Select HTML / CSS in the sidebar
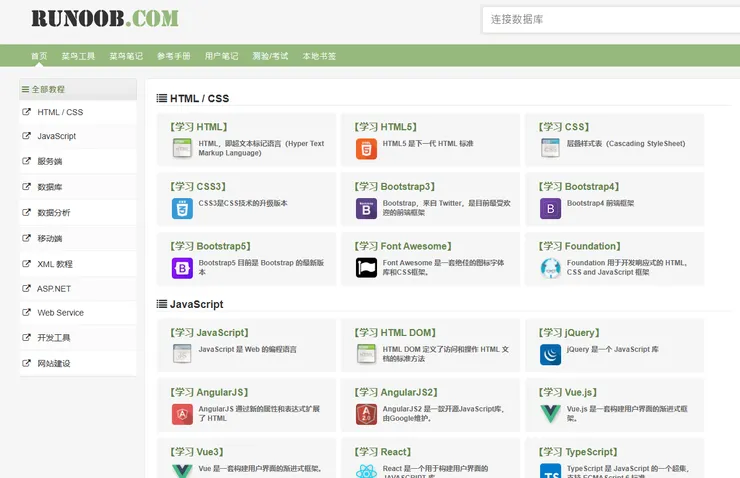740x478 pixels. point(78,112)
